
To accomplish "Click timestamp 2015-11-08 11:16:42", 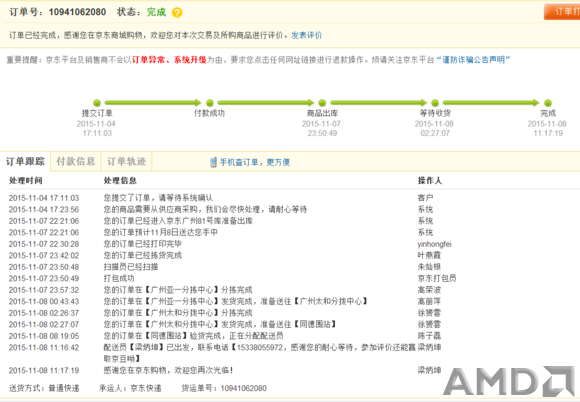I will 44,347.
